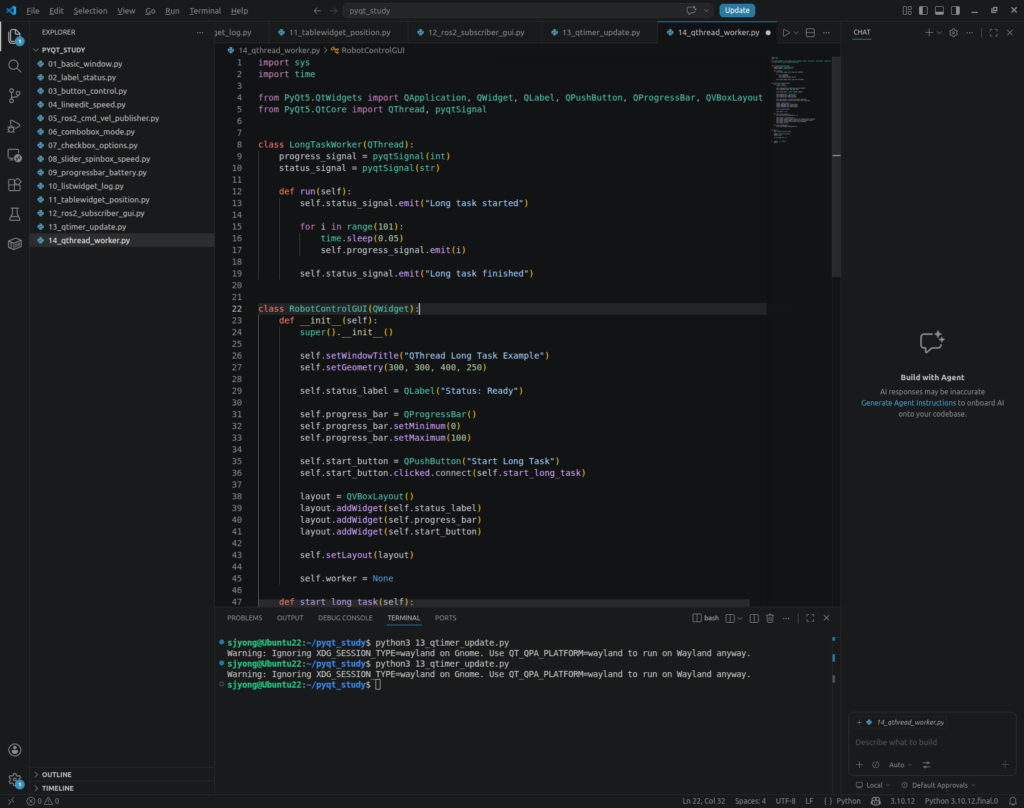
Task: Start a new chat with plus icon
Action: pos(929,33)
